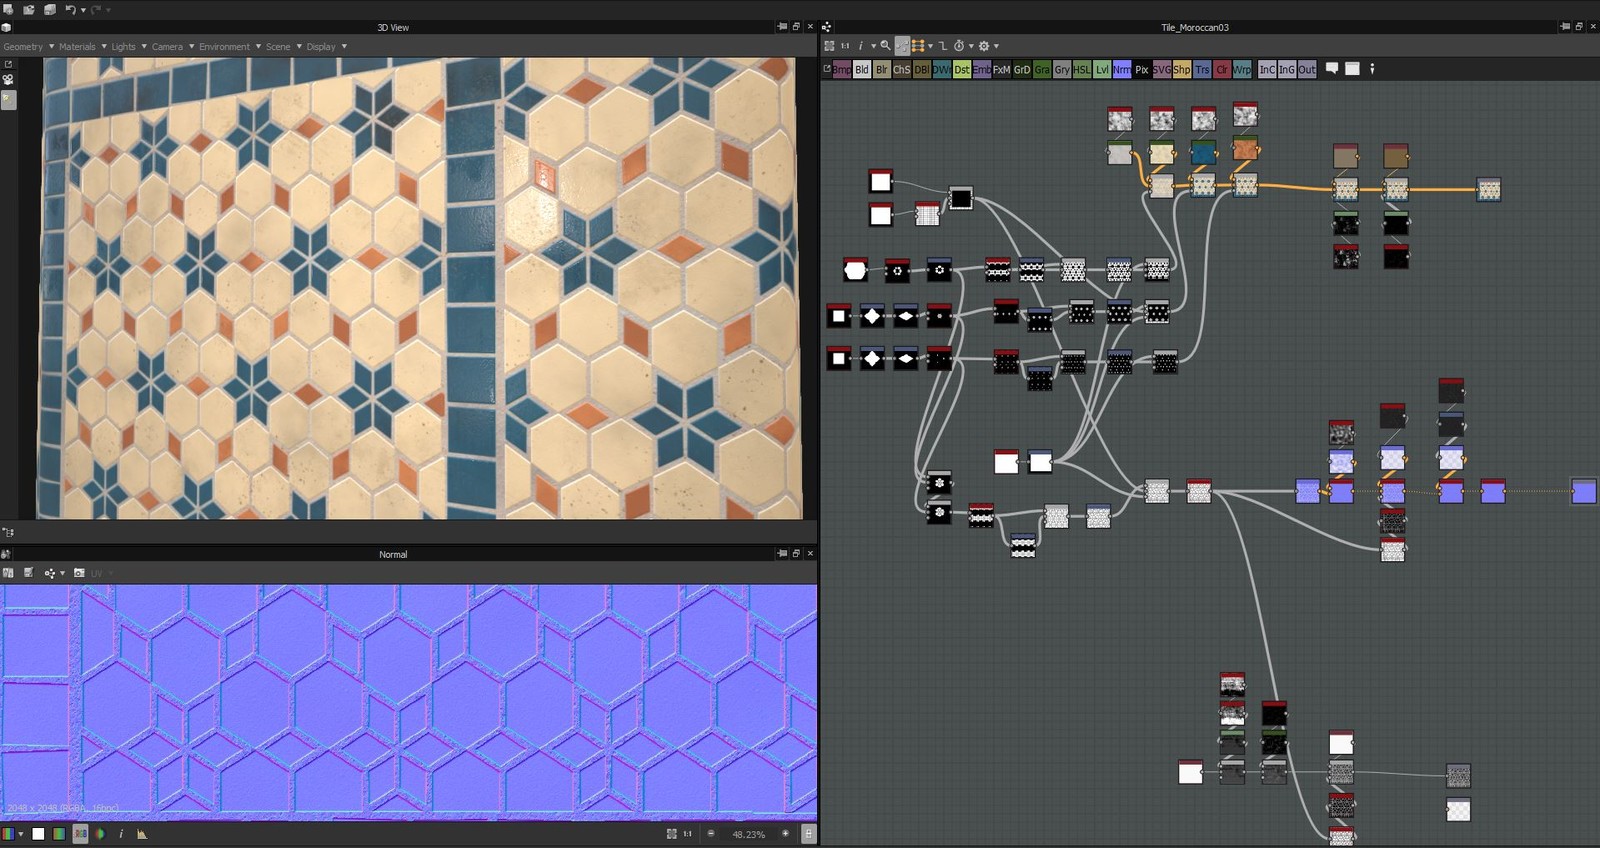Click the 48.23% zoom value field
The width and height of the screenshot is (1600, 848).
[x=748, y=834]
